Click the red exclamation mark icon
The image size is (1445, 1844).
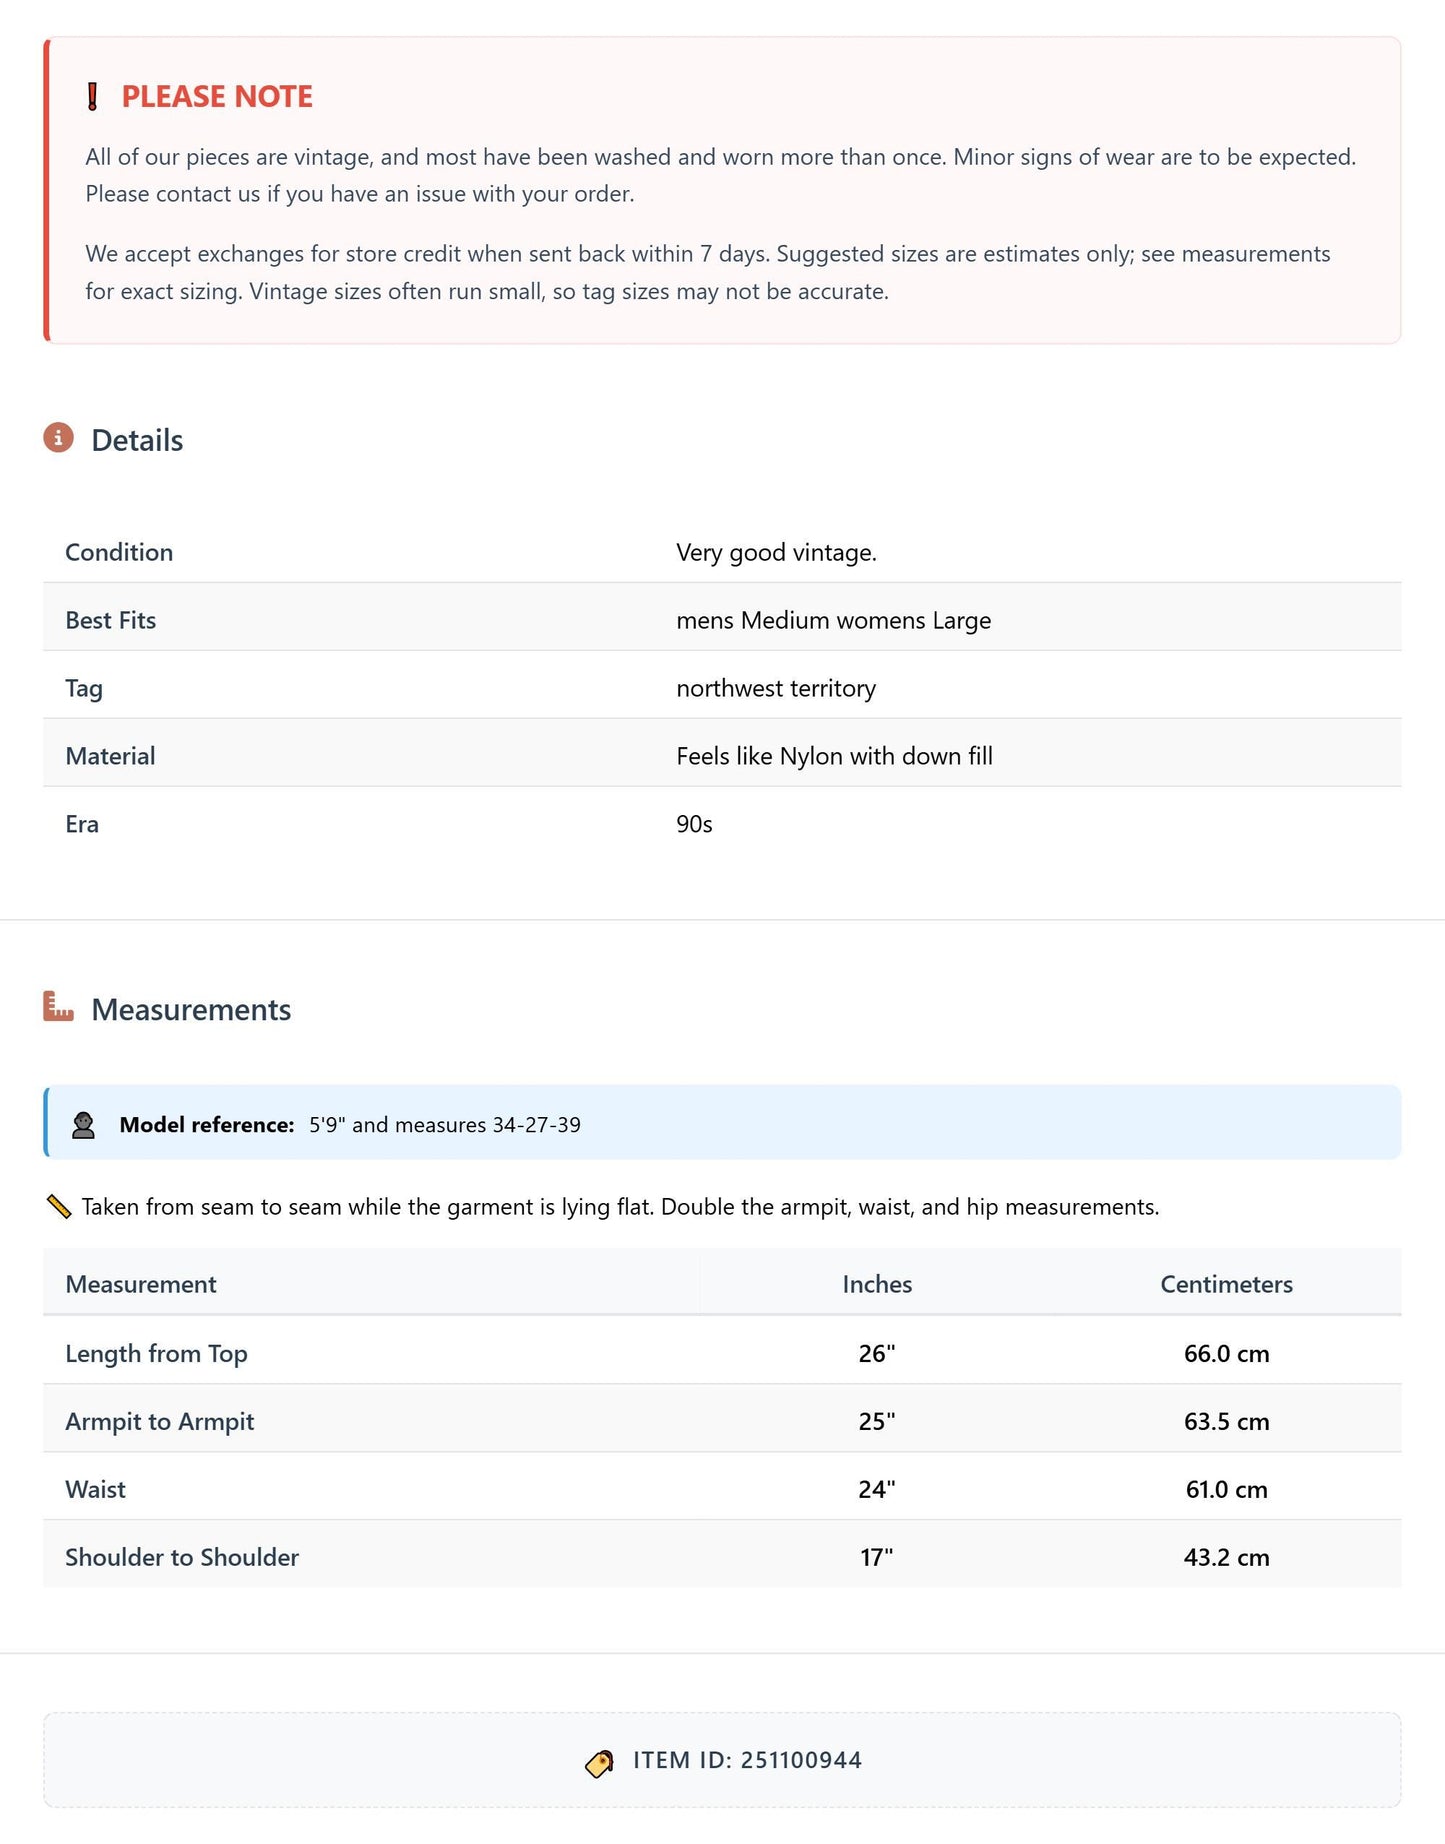(x=92, y=97)
